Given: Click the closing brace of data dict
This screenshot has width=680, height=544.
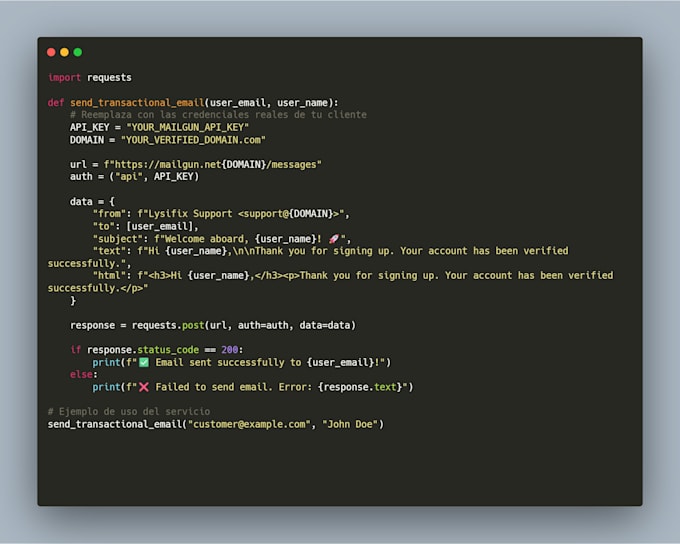Looking at the screenshot, I should [73, 301].
